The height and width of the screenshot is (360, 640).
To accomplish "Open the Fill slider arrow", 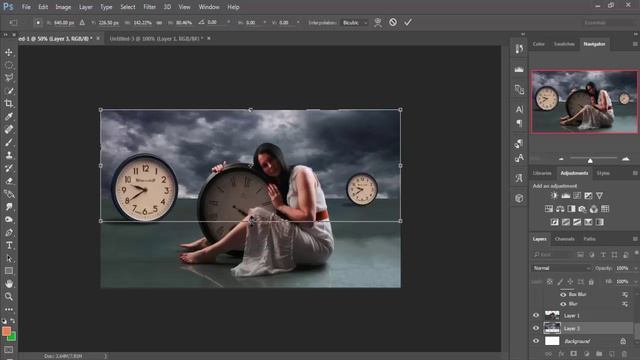I will coord(635,282).
